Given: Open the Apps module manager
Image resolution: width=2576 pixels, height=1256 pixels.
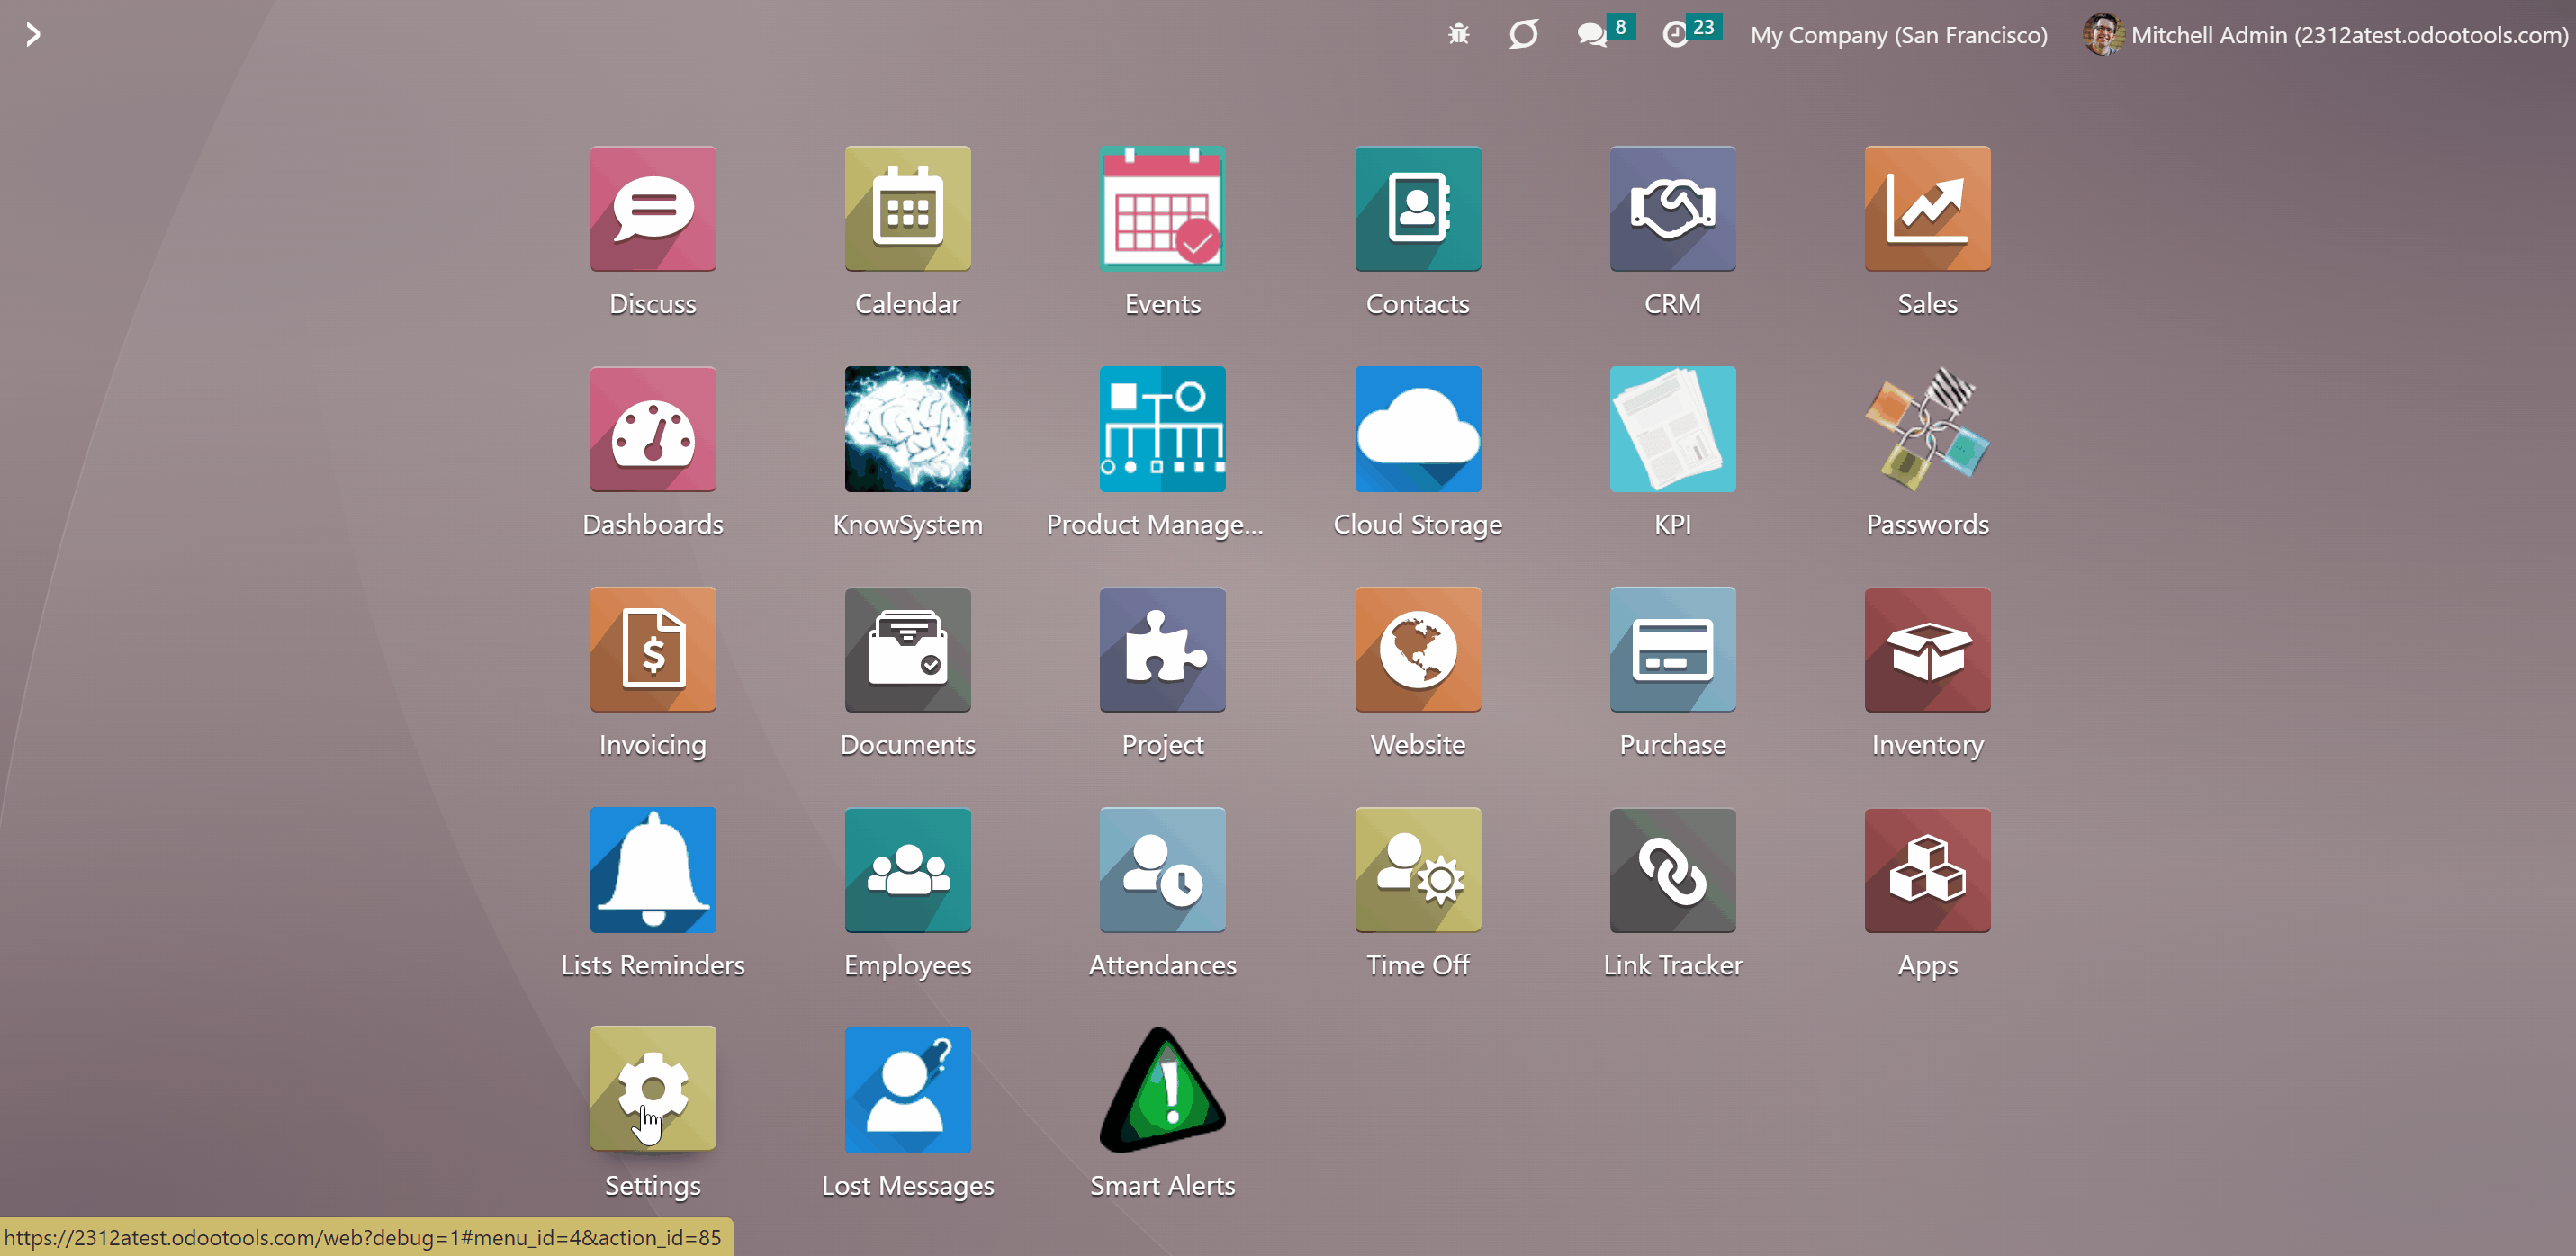Looking at the screenshot, I should click(x=1928, y=870).
